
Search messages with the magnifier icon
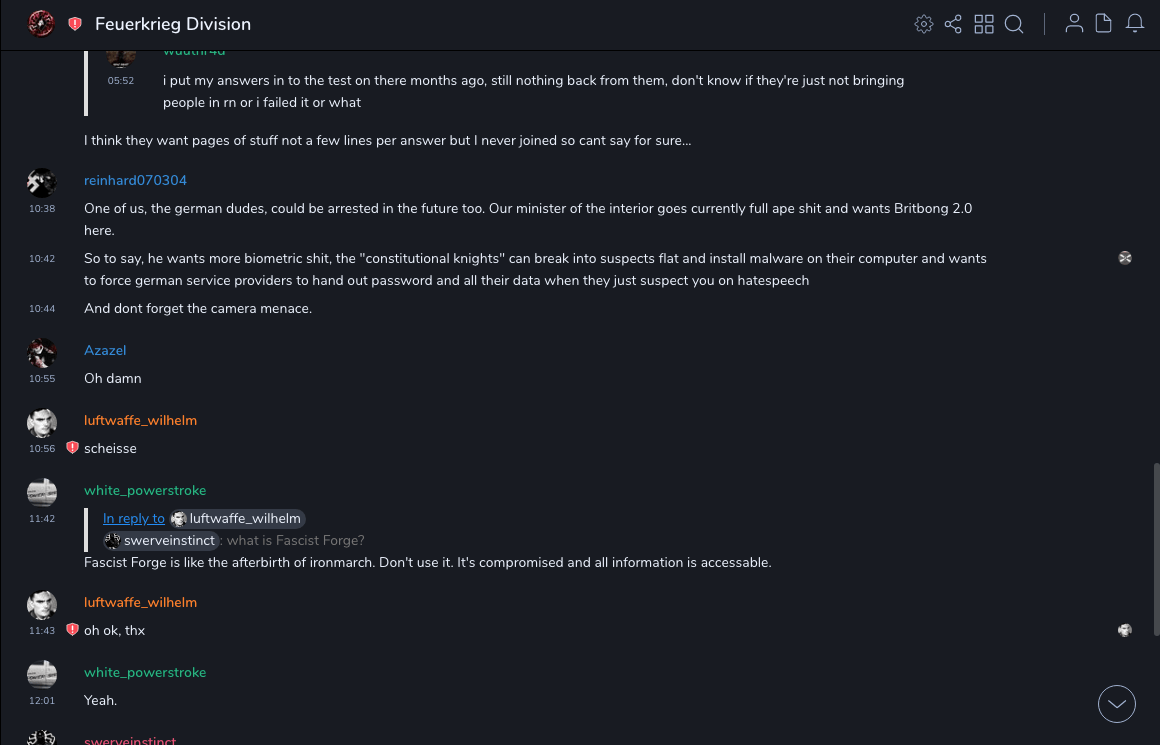pyautogui.click(x=1014, y=24)
